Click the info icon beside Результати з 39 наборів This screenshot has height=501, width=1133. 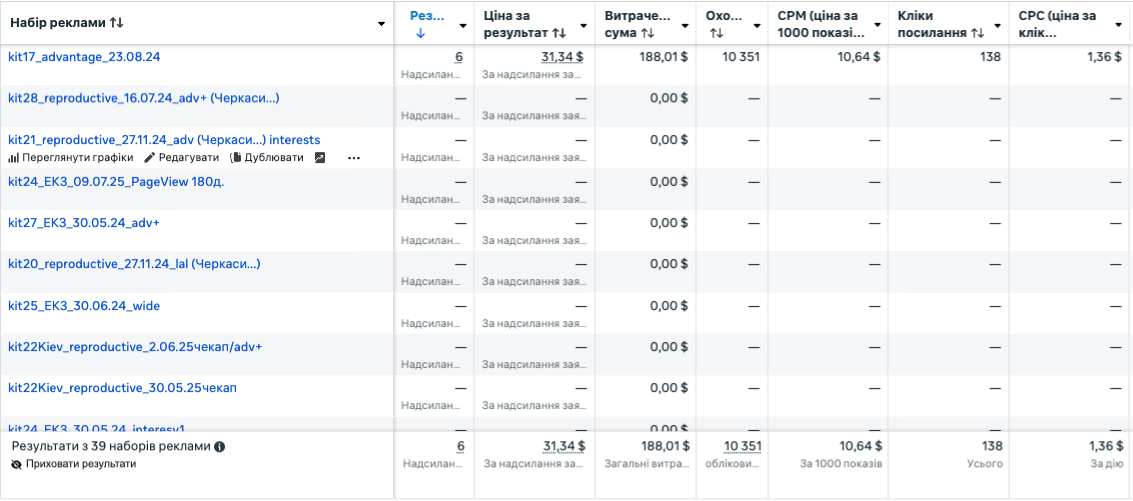220,447
